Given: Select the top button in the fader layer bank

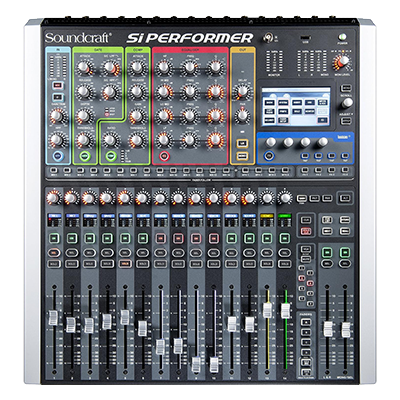Looking at the screenshot, I should click(306, 322).
